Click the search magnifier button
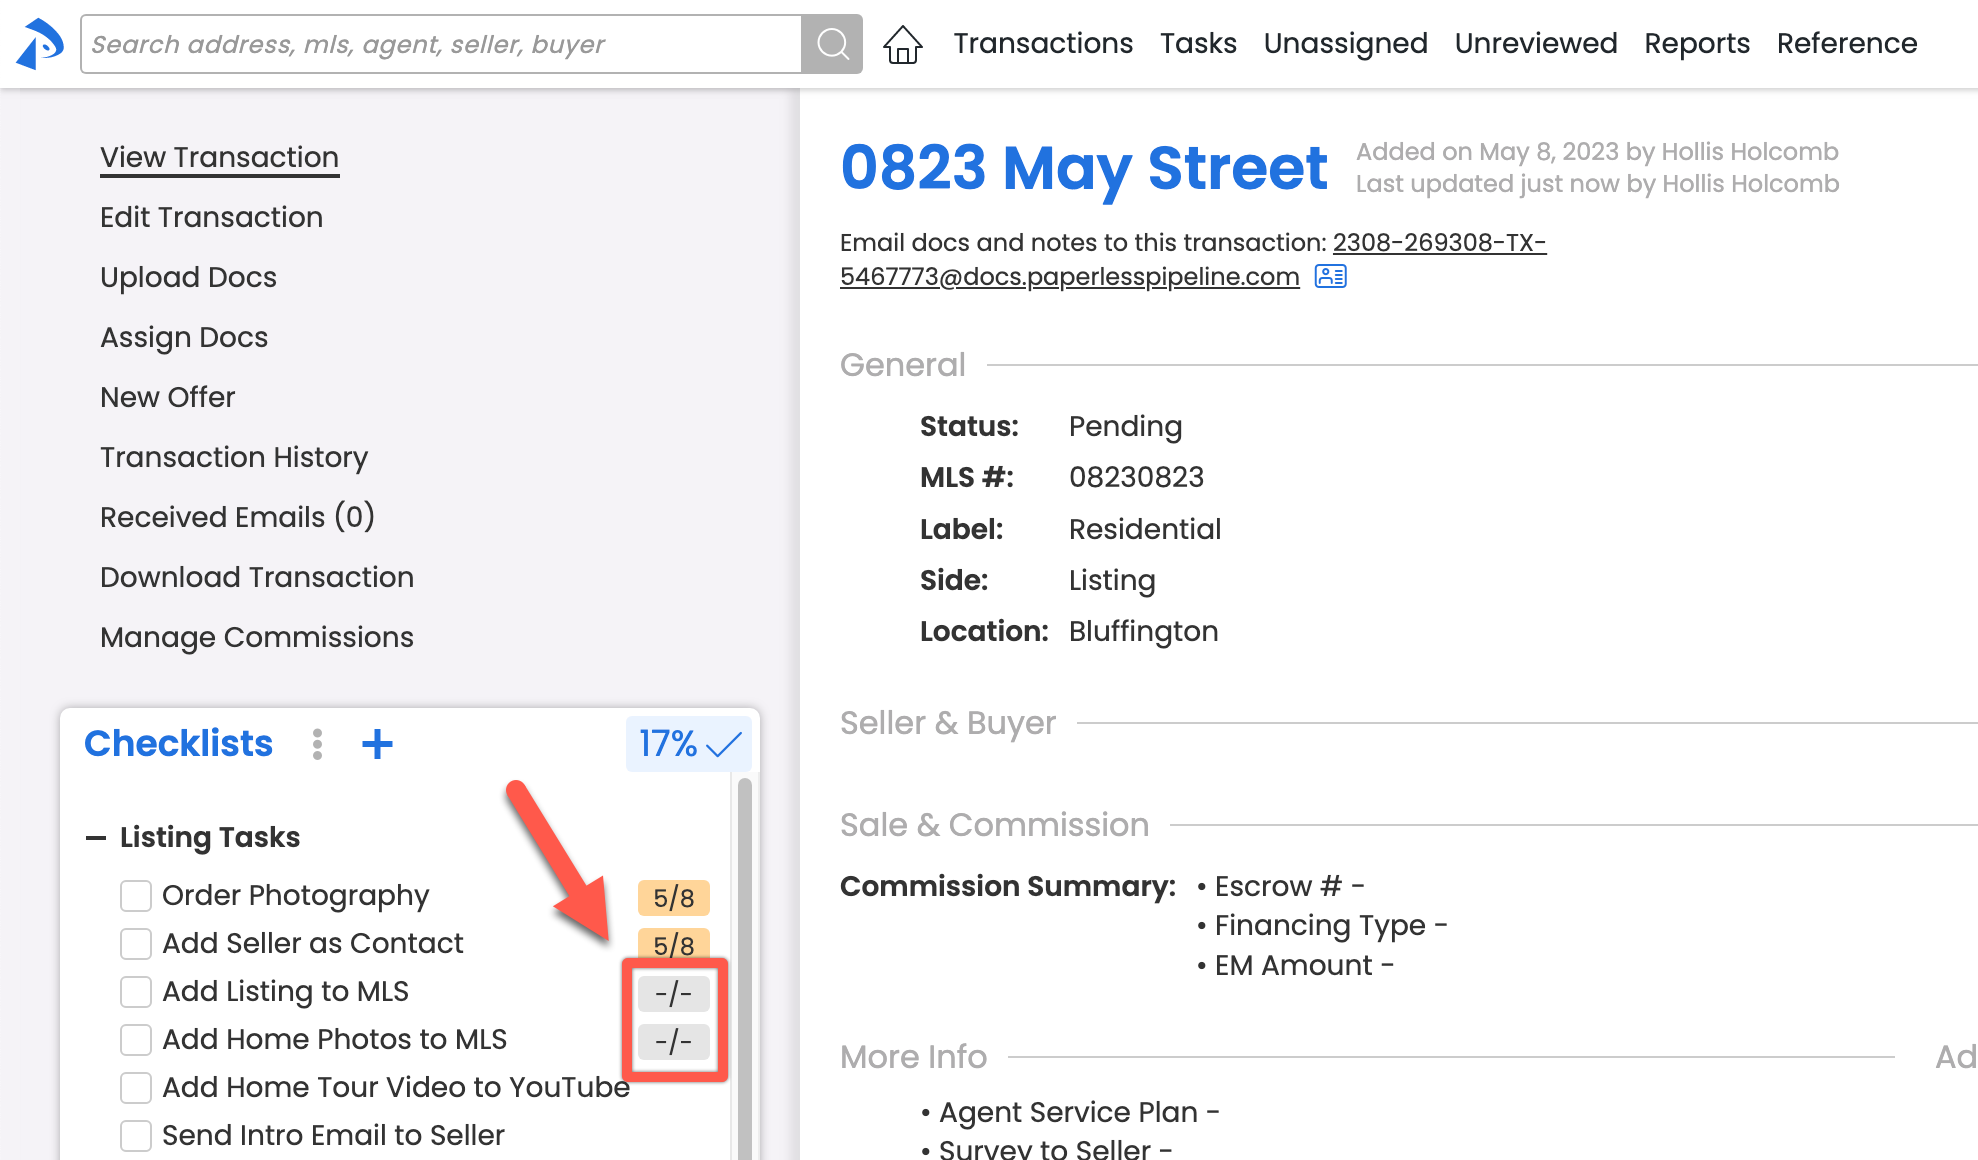1978x1160 pixels. click(832, 44)
